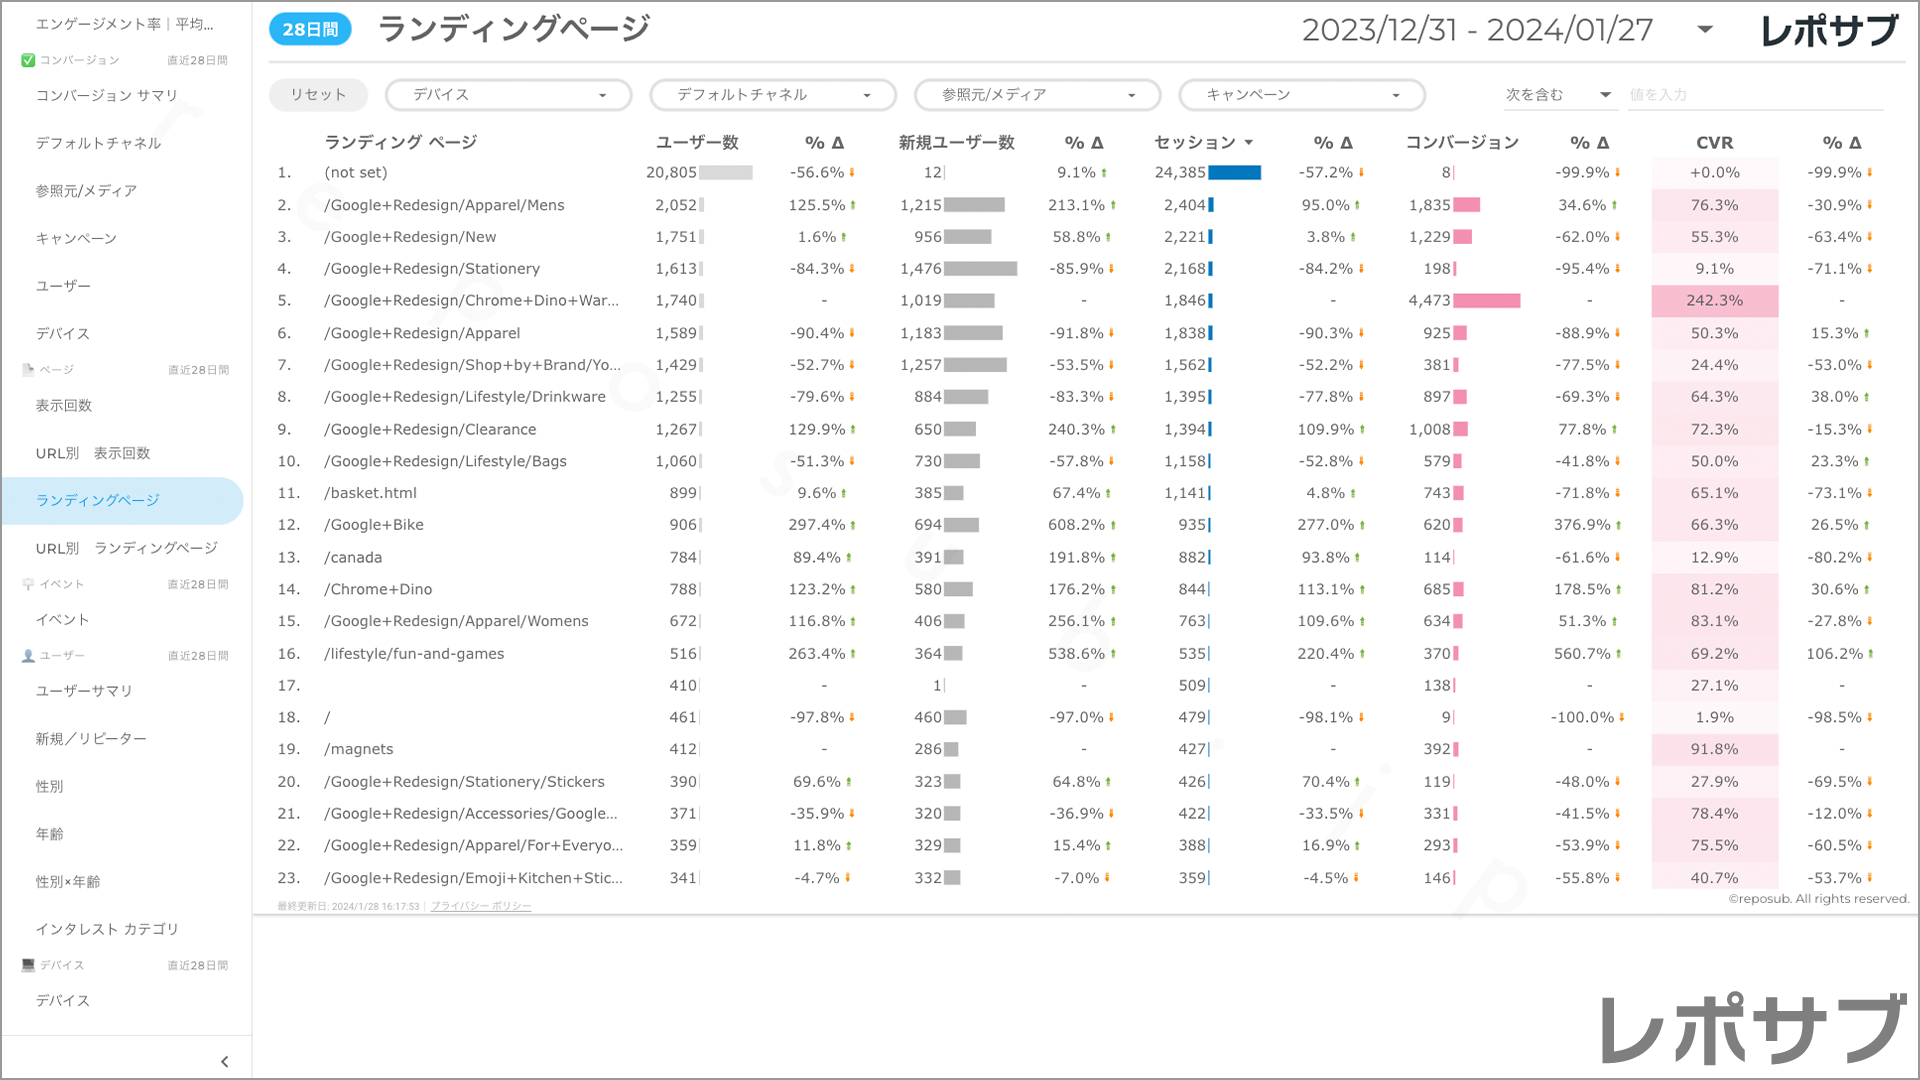Open the date range dropdown arrow
Viewport: 1920px width, 1080px height.
tap(1705, 29)
